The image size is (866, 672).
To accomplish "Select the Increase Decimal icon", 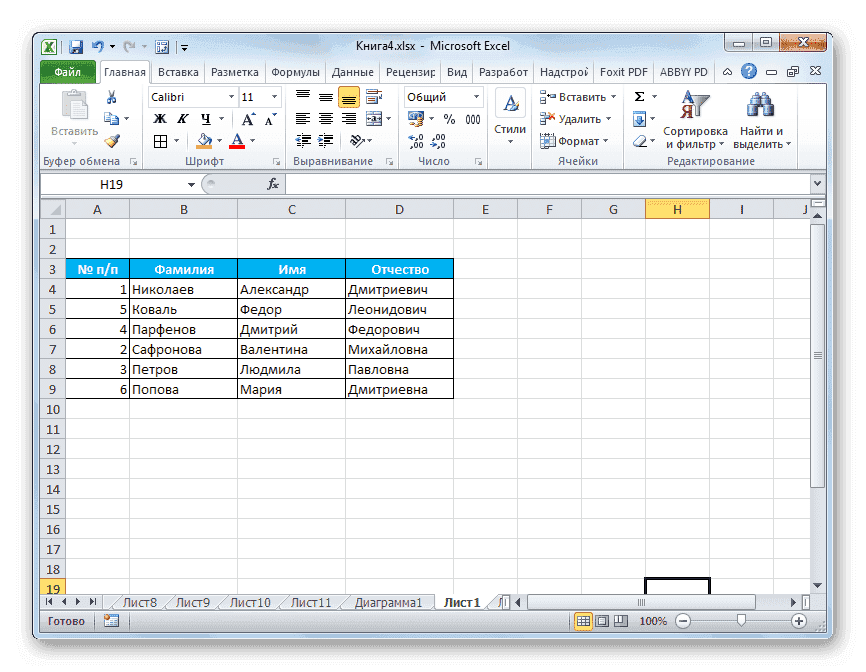I will coord(416,140).
